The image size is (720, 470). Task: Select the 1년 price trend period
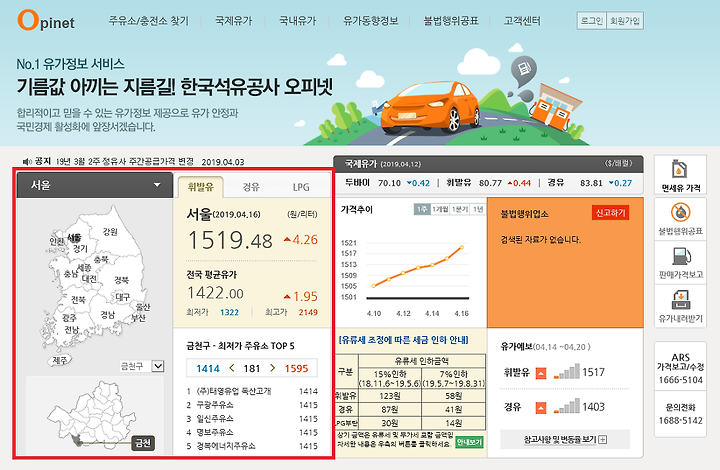pos(478,209)
